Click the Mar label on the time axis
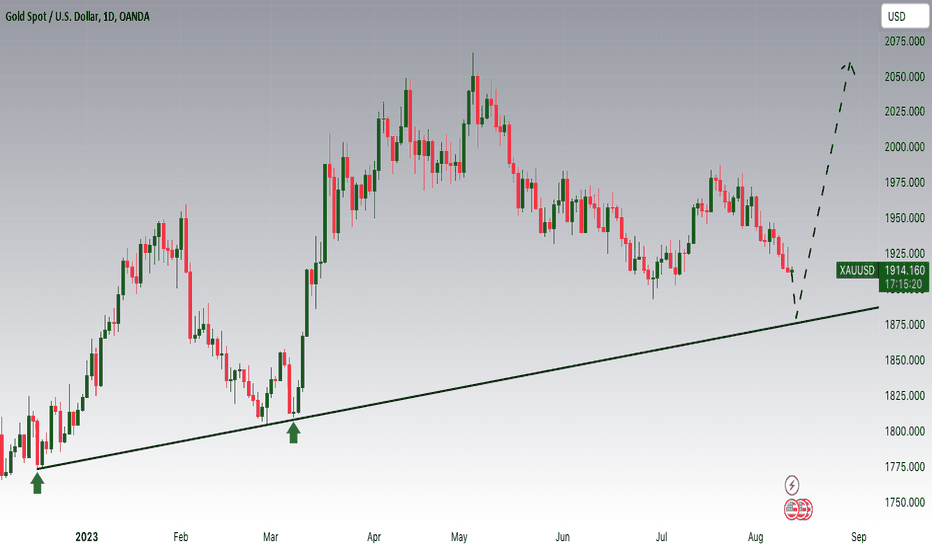The width and height of the screenshot is (932, 550). (270, 537)
